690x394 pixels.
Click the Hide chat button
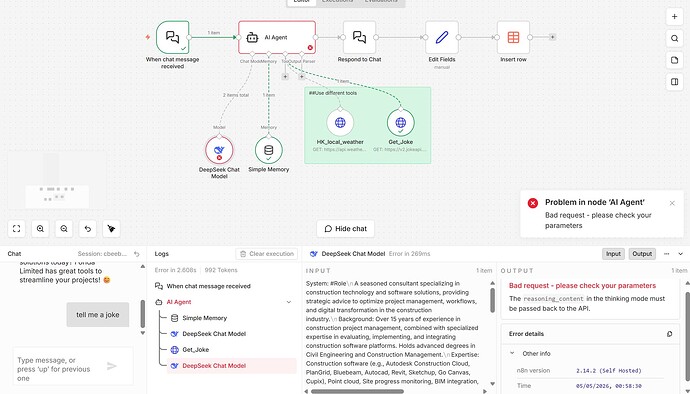point(345,228)
